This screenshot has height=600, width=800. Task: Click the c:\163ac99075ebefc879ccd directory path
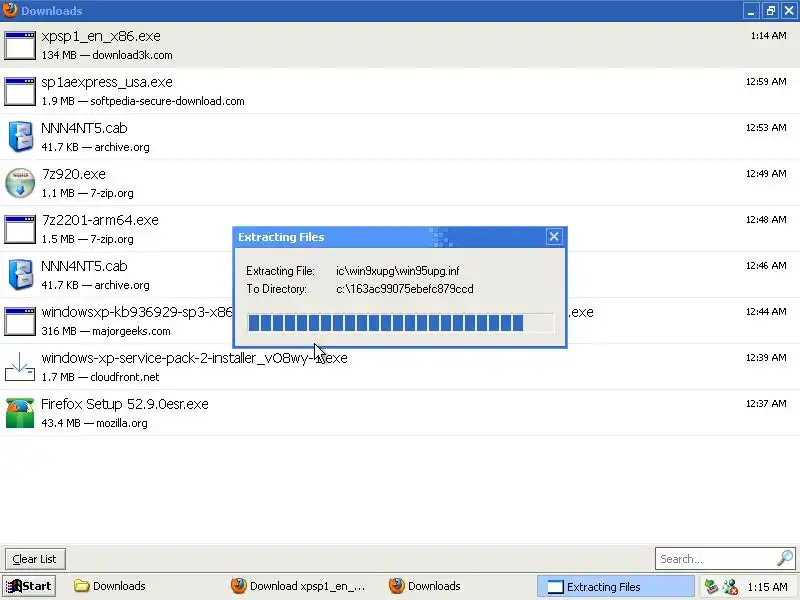(405, 289)
